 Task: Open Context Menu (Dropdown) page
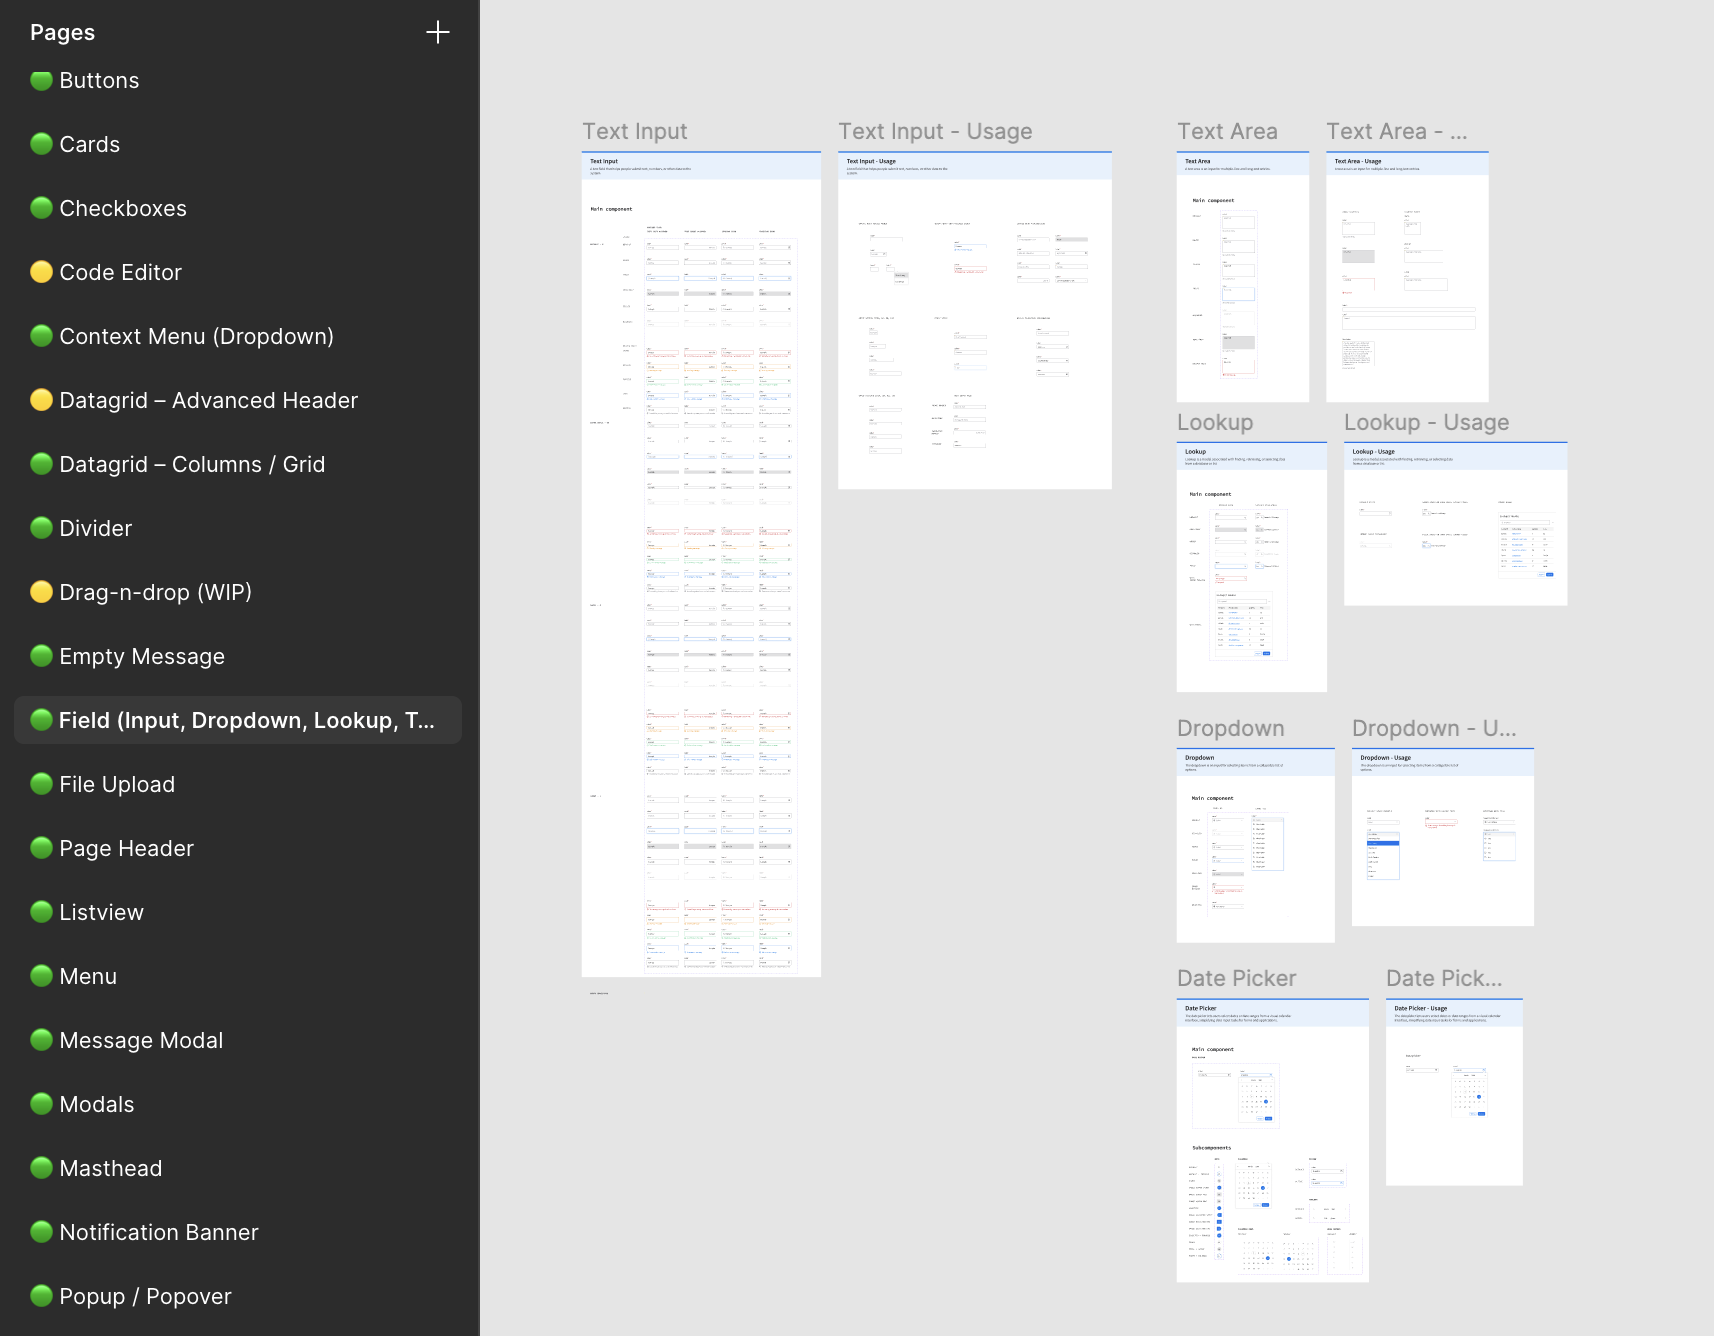tap(196, 336)
